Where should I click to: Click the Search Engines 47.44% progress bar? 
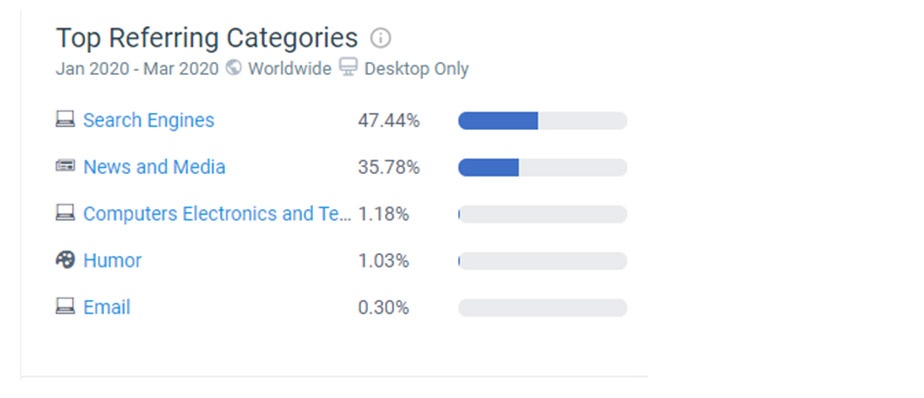(543, 120)
